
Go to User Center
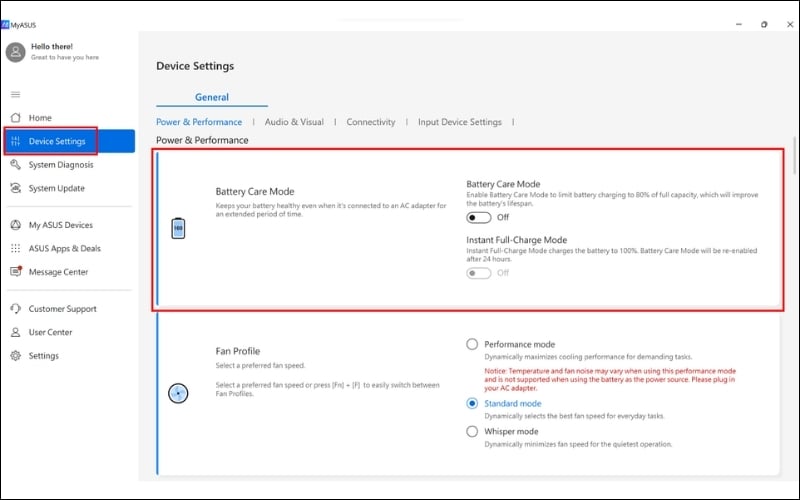point(50,332)
